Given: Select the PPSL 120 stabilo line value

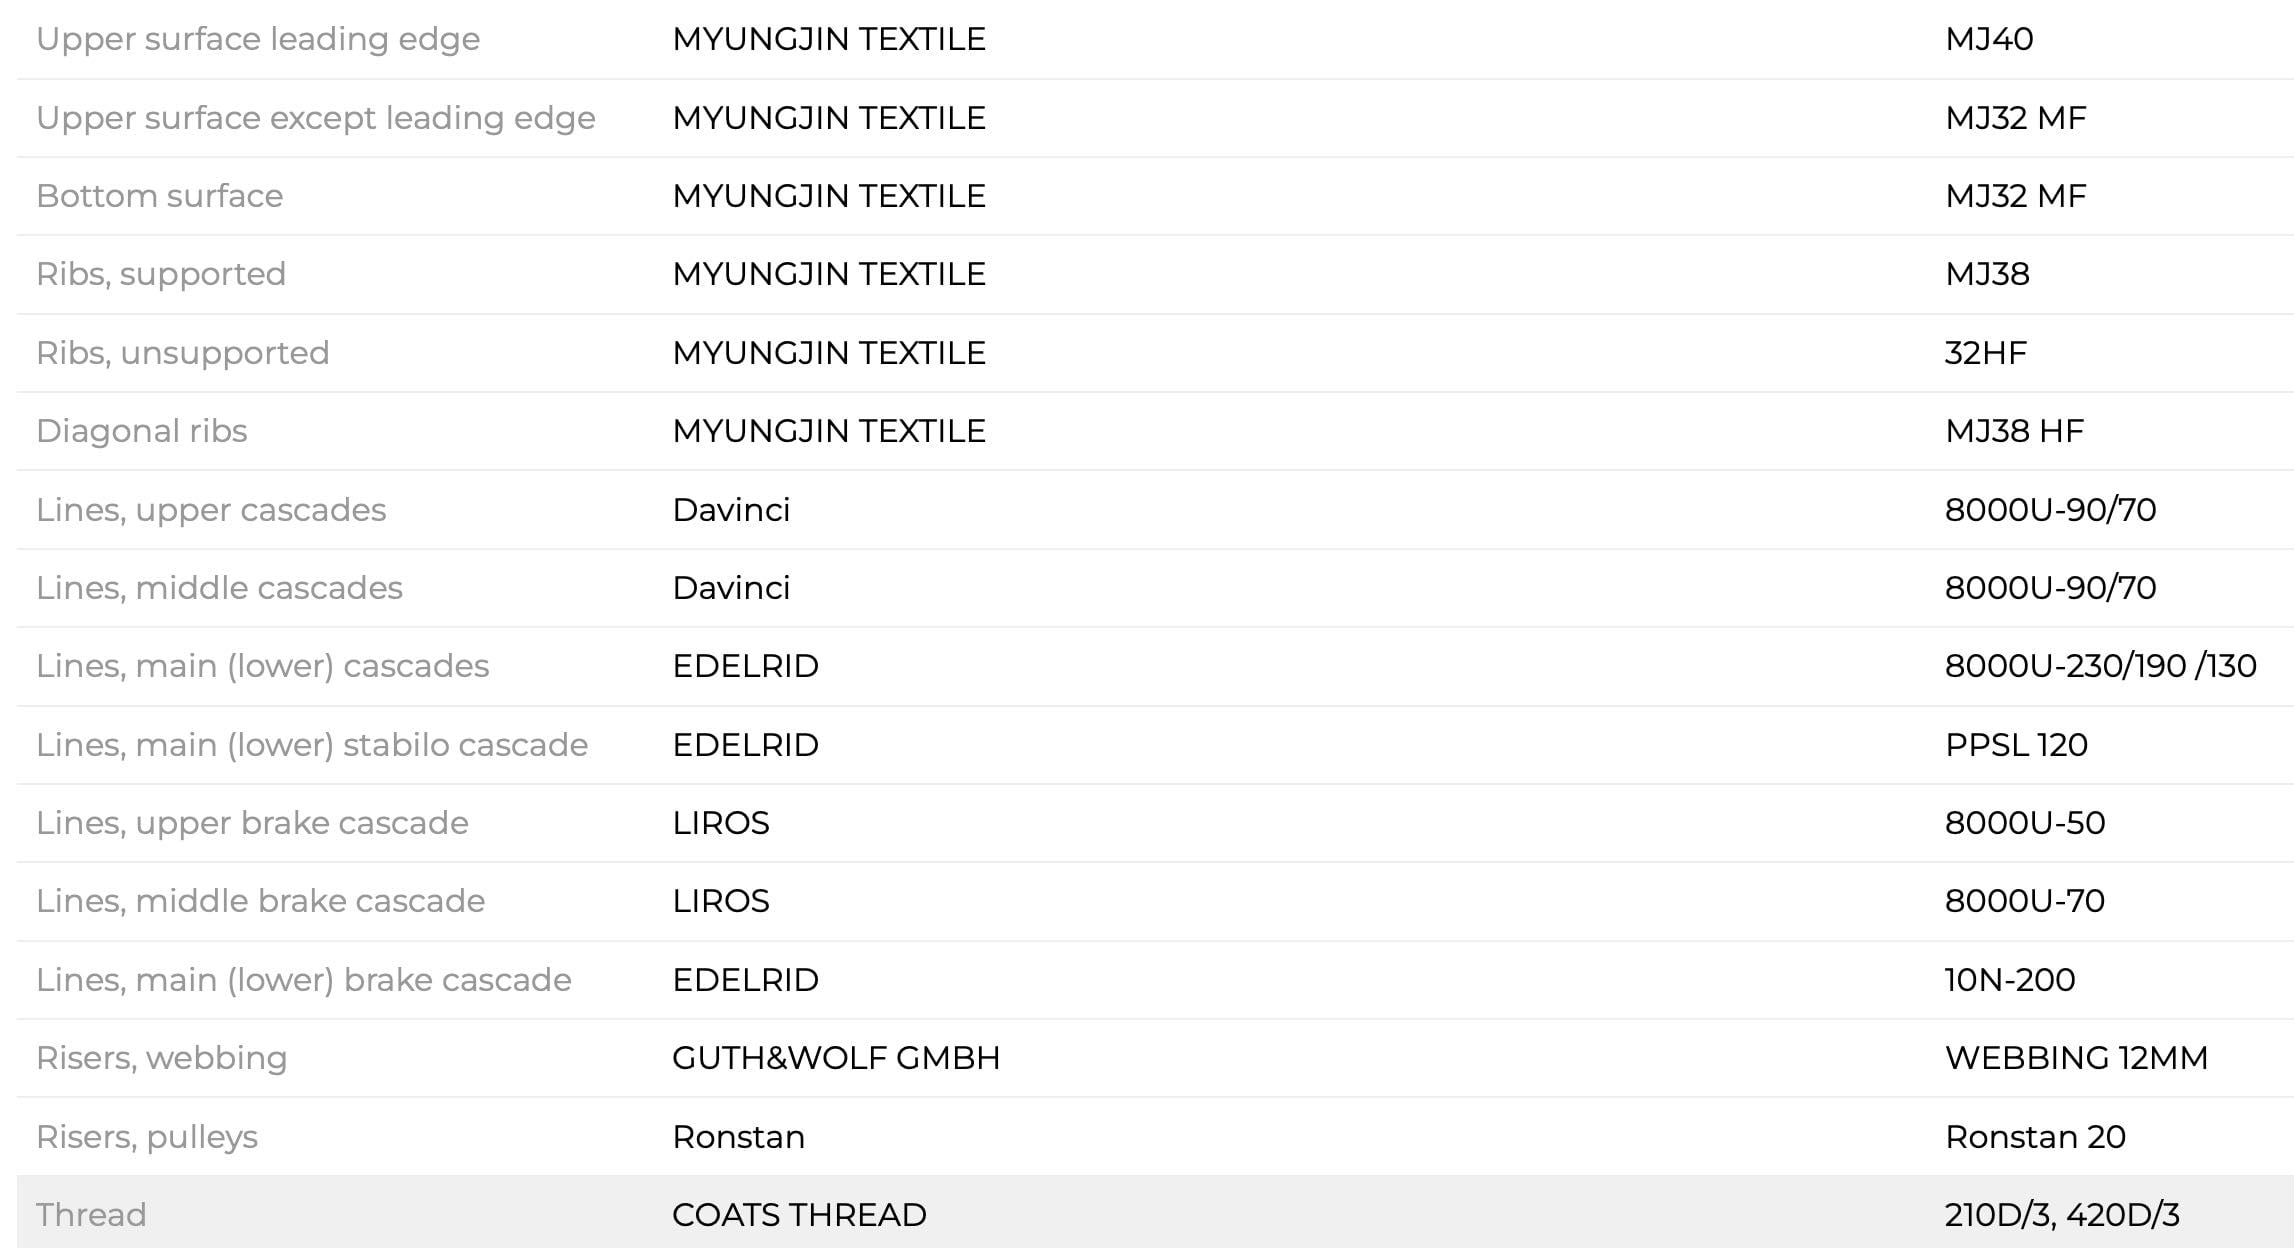Looking at the screenshot, I should [x=2016, y=745].
